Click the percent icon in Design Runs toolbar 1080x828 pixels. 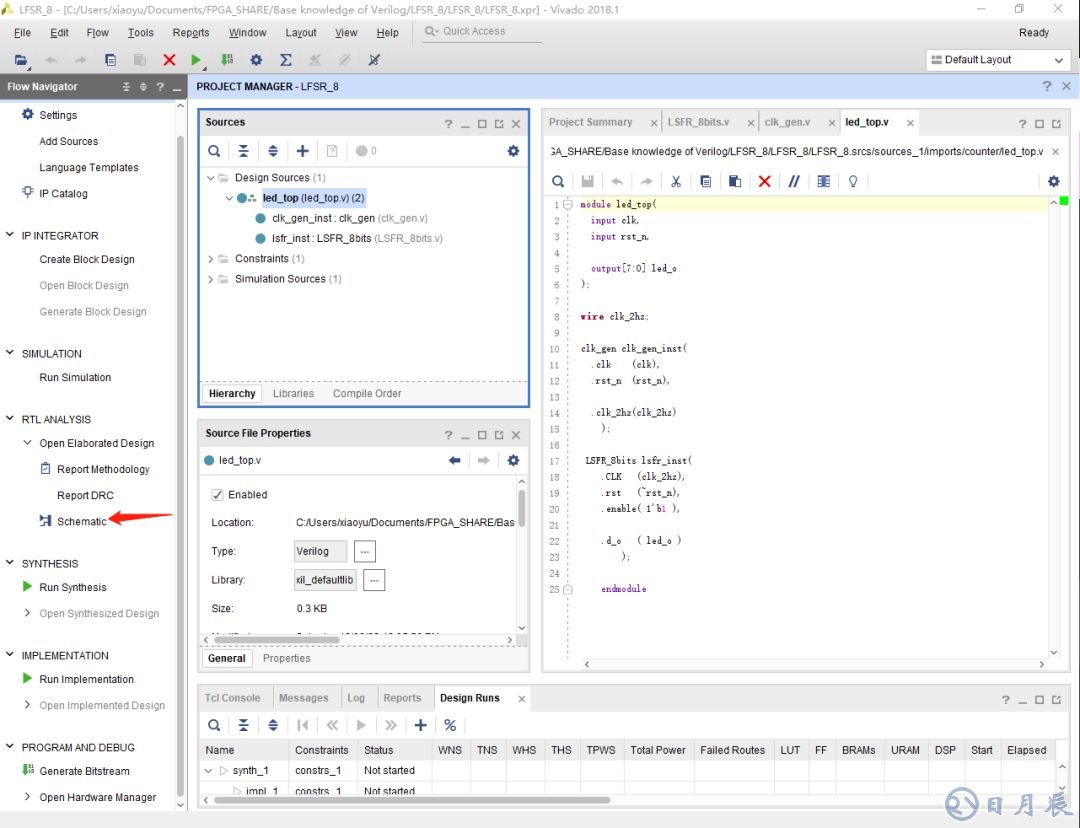pos(450,725)
